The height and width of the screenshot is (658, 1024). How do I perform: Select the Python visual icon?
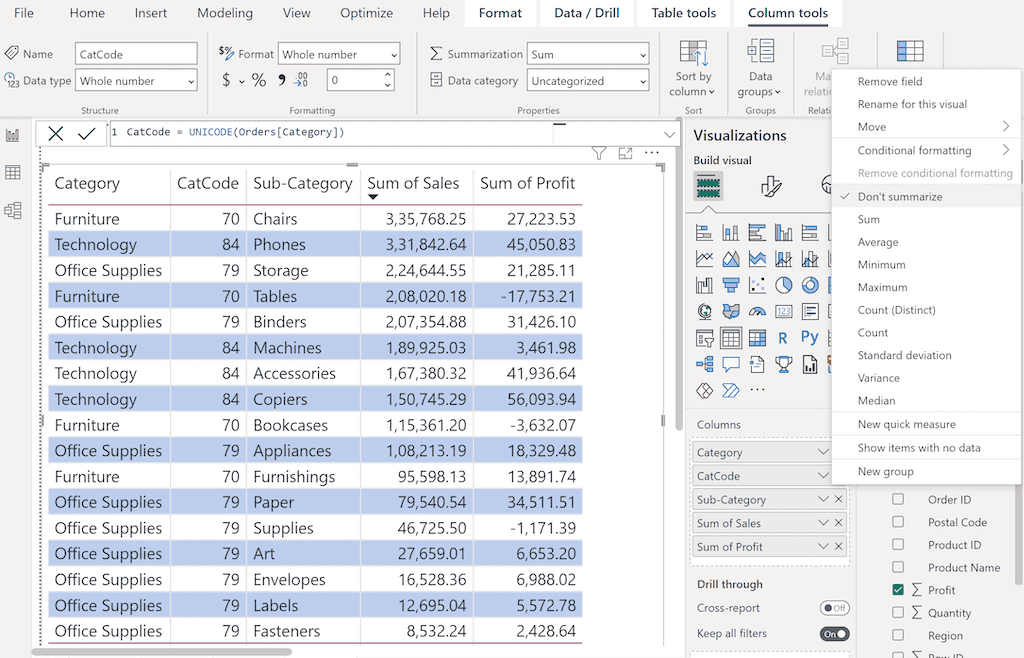[x=809, y=337]
